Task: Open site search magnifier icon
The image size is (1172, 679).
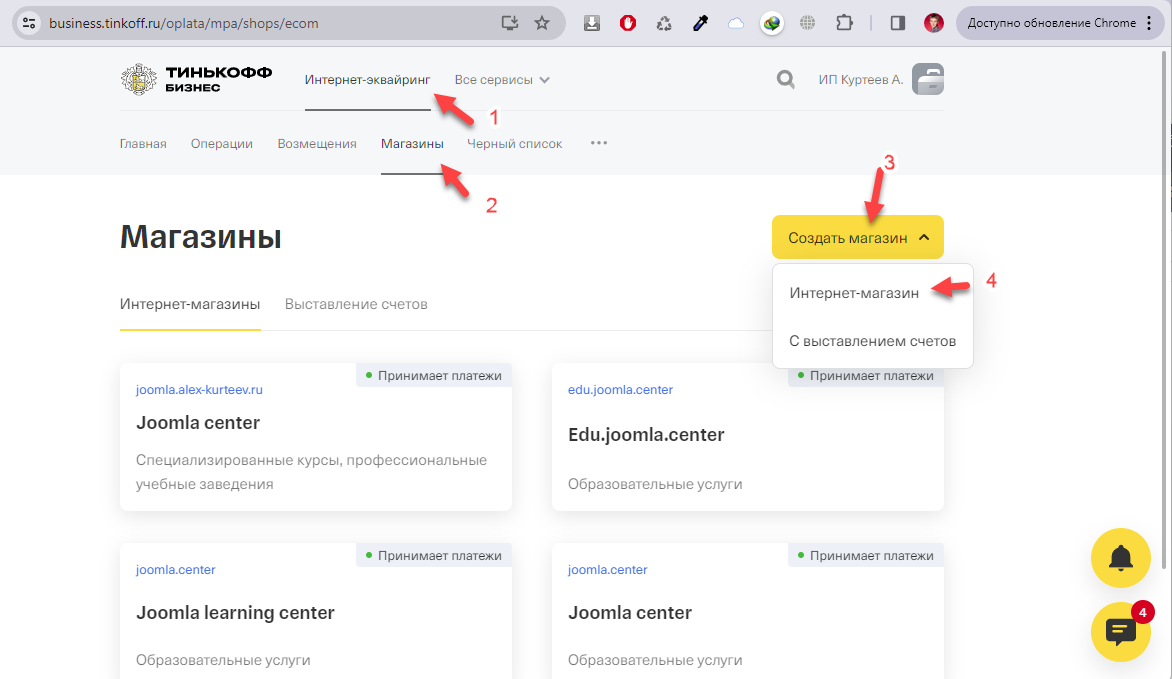Action: click(785, 79)
